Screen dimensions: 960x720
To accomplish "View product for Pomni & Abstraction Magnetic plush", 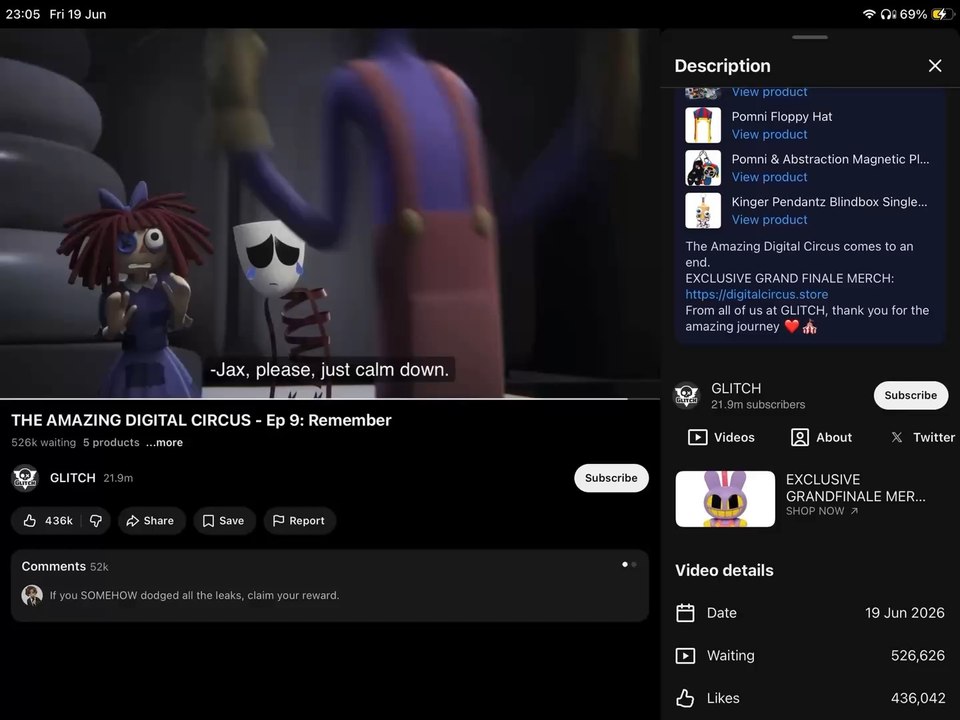I will point(769,177).
